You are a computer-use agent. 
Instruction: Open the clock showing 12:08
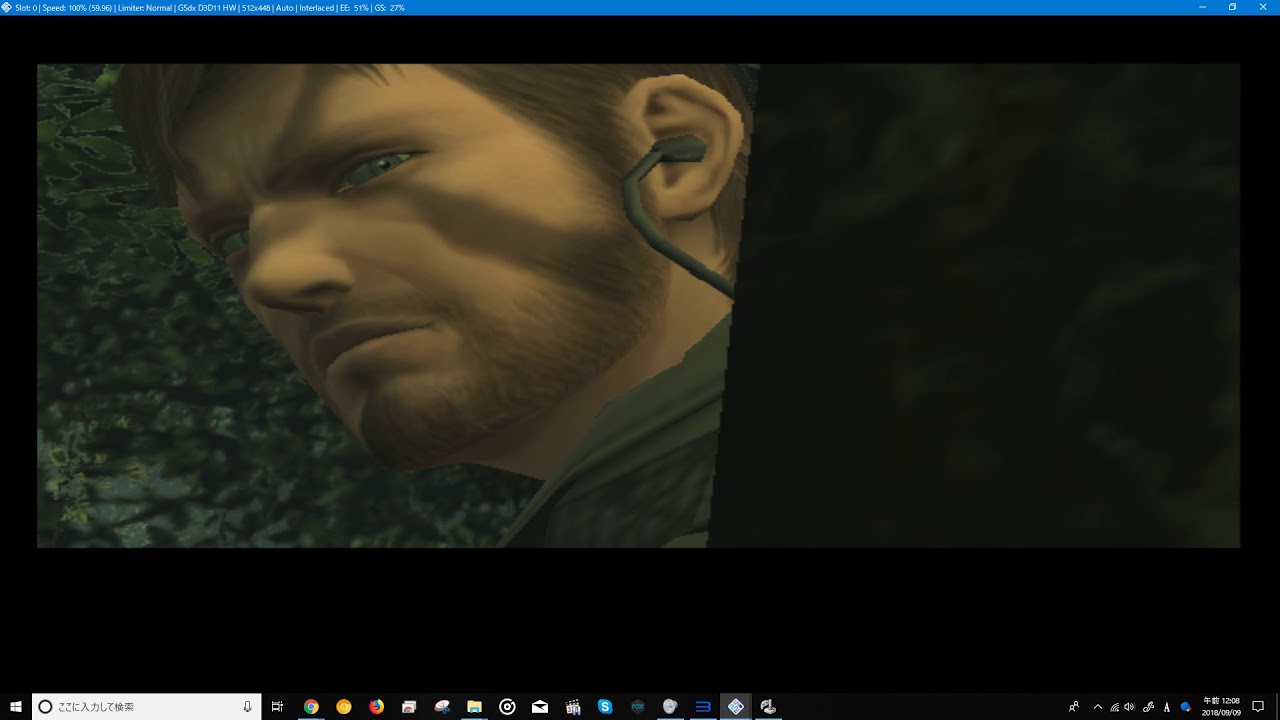click(x=1221, y=707)
